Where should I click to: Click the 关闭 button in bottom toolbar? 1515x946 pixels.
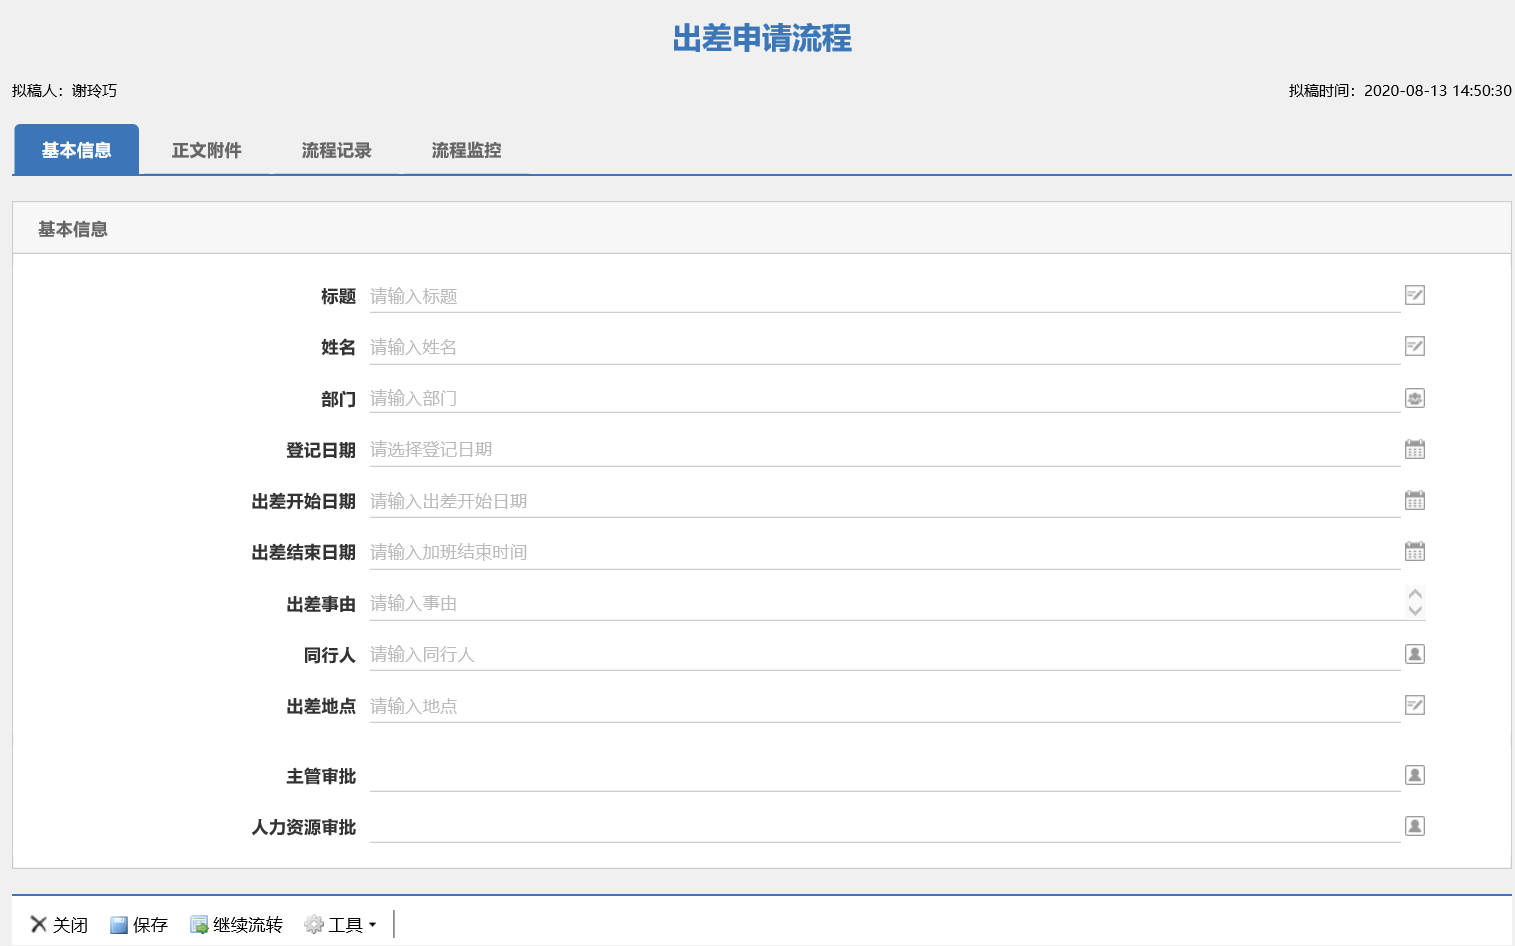tap(59, 925)
